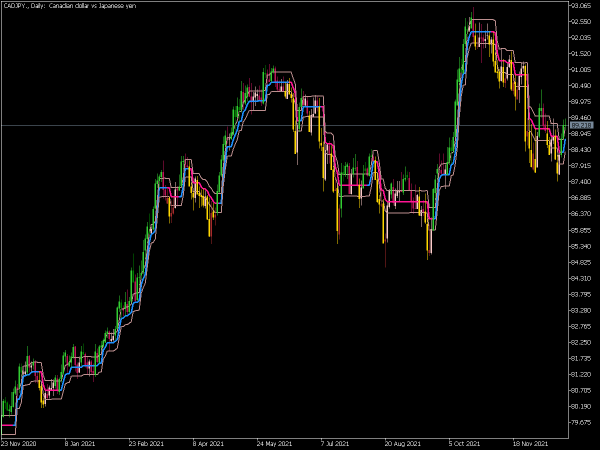Select the 92.550 price scale value
600x450 pixels.
pos(580,22)
